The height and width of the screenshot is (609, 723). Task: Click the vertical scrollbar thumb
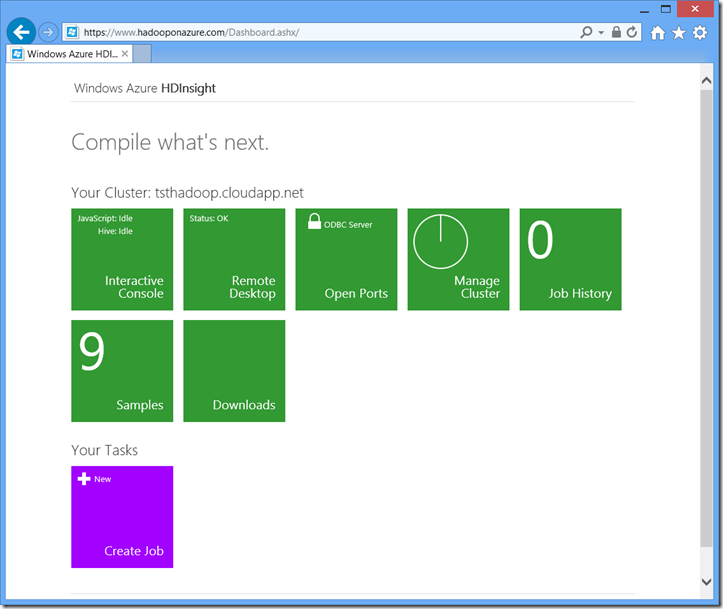click(x=706, y=318)
